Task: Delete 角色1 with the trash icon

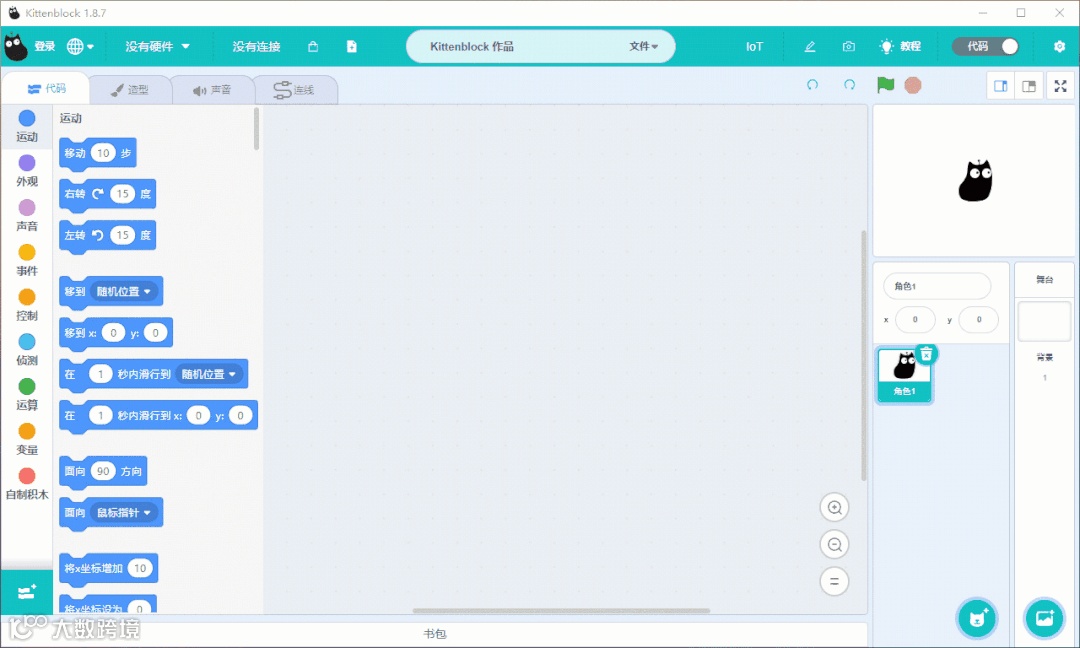Action: pos(926,354)
